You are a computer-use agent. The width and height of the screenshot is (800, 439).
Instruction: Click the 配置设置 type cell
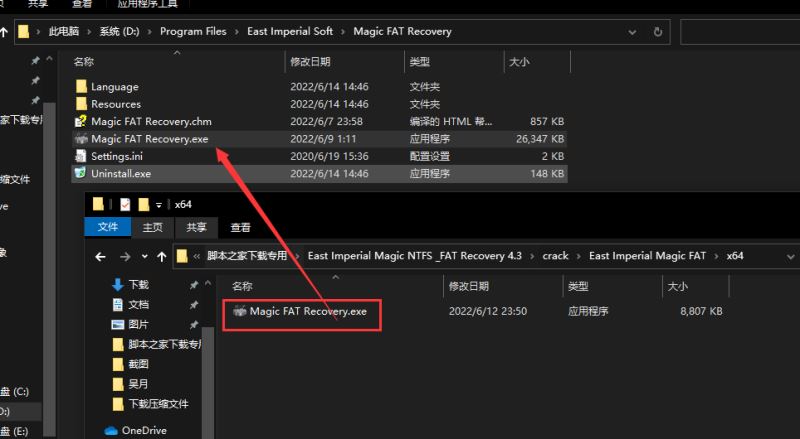point(430,156)
